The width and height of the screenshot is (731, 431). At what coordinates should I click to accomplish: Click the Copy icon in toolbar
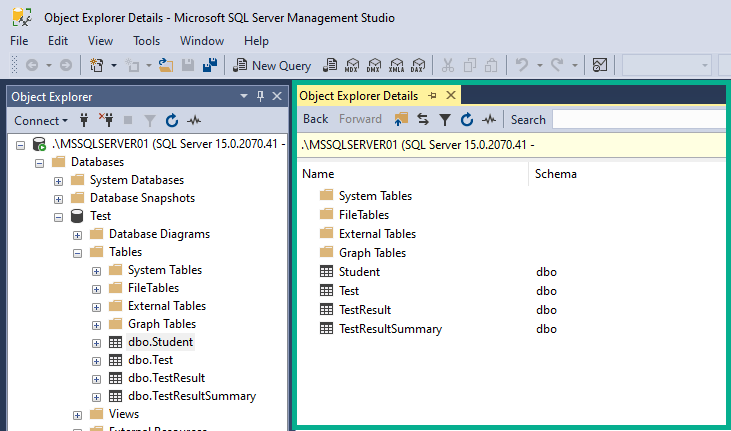470,65
